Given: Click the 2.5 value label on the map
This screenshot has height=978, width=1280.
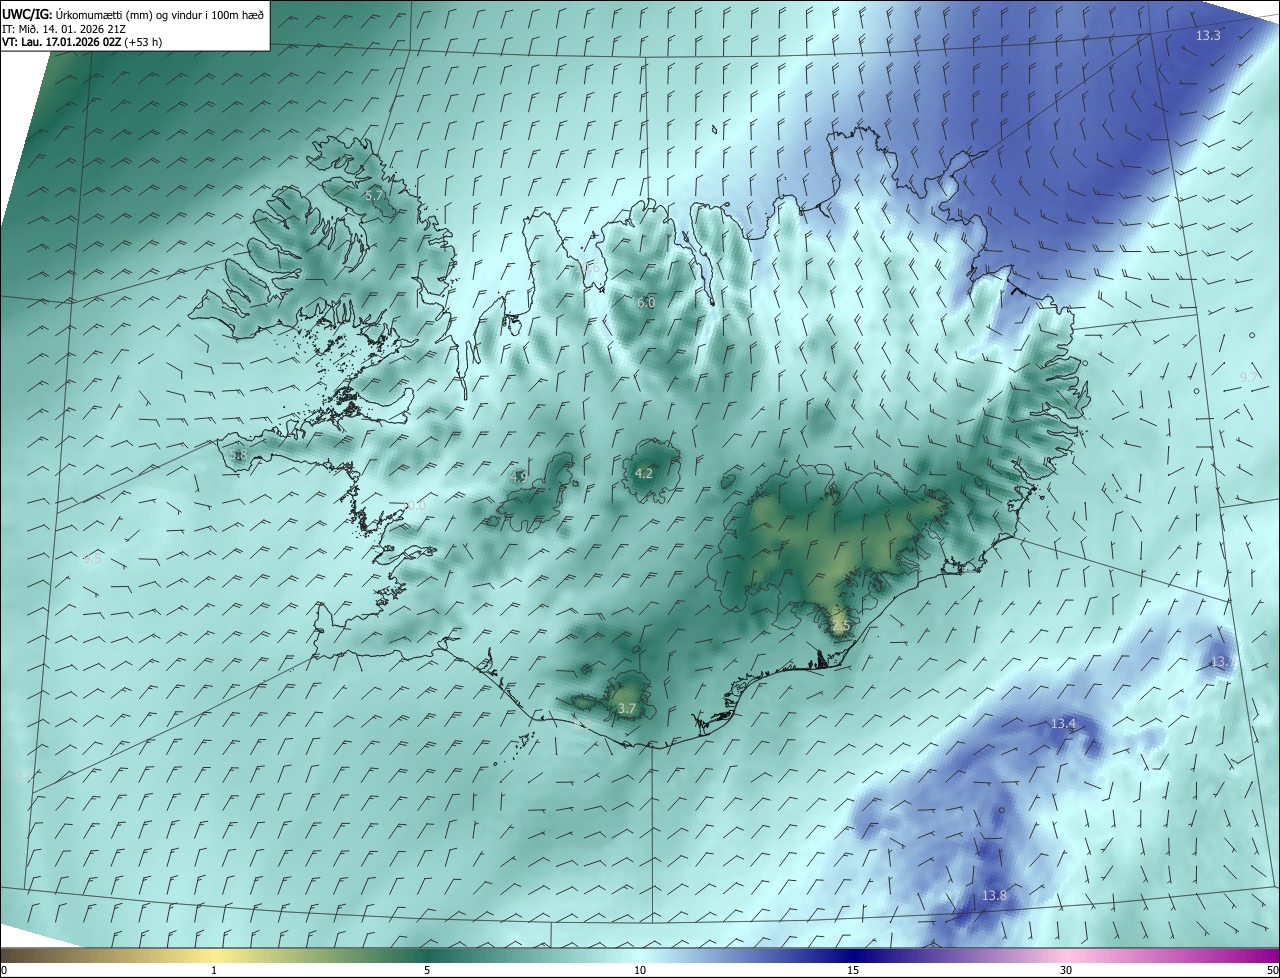Looking at the screenshot, I should [x=840, y=626].
